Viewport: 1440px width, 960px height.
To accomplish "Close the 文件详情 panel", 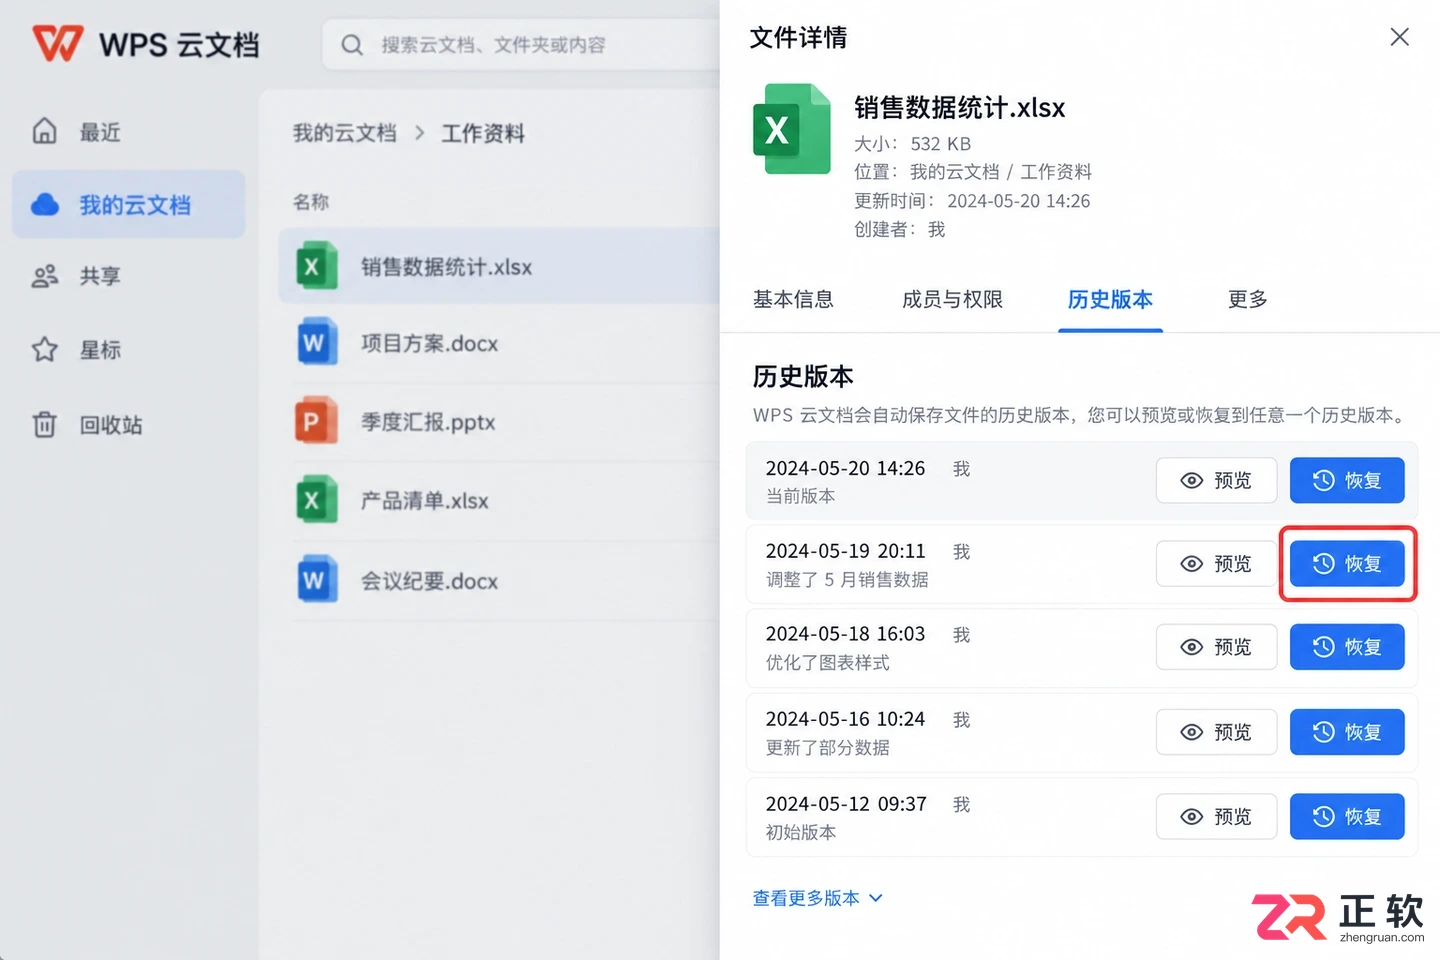I will [x=1399, y=37].
